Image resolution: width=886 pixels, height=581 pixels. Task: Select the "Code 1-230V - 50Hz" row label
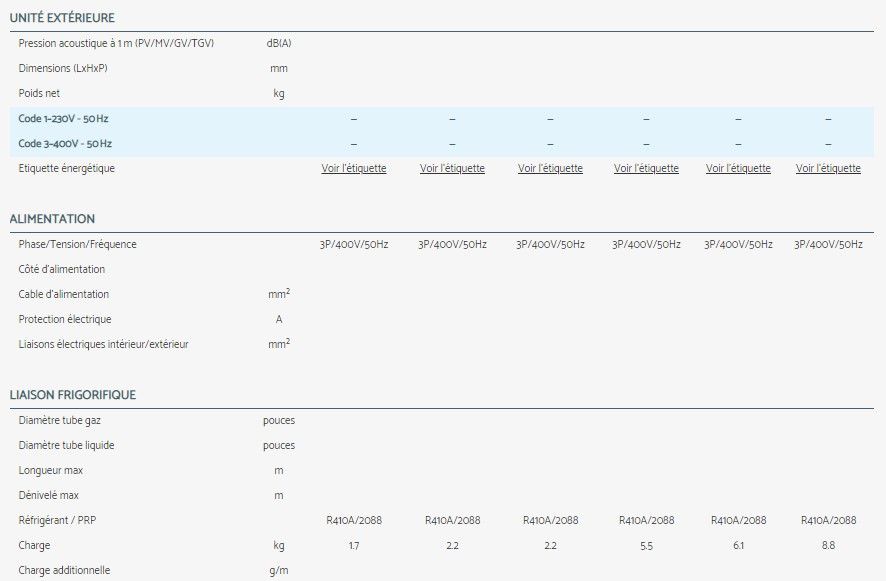pyautogui.click(x=65, y=119)
